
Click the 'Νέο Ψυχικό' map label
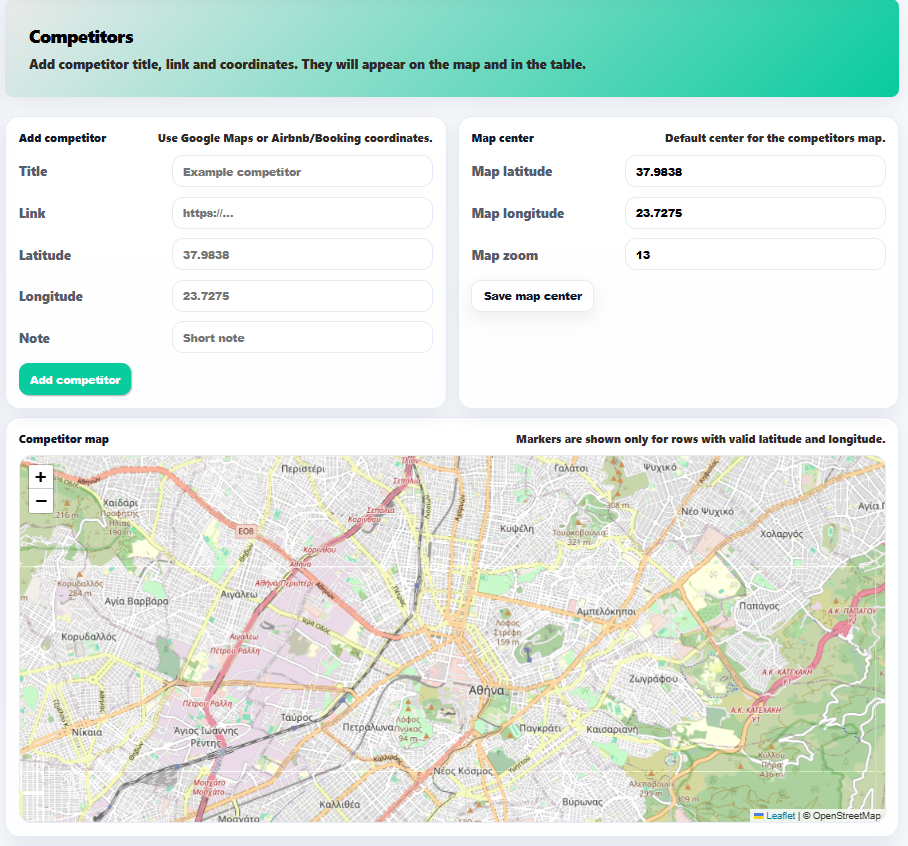click(x=707, y=511)
